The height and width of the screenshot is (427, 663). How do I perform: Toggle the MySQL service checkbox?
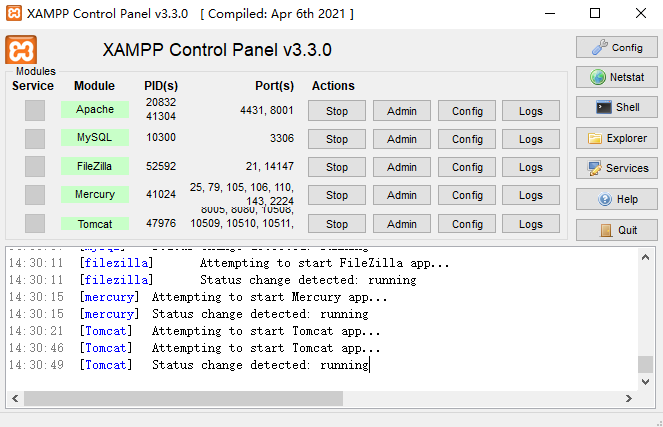pyautogui.click(x=35, y=139)
